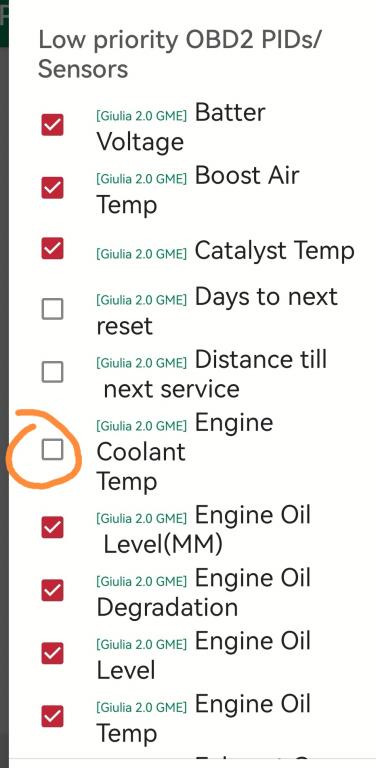Screen dimensions: 376x768
Task: Tap the Engine Coolant Temp label
Action: click(185, 452)
